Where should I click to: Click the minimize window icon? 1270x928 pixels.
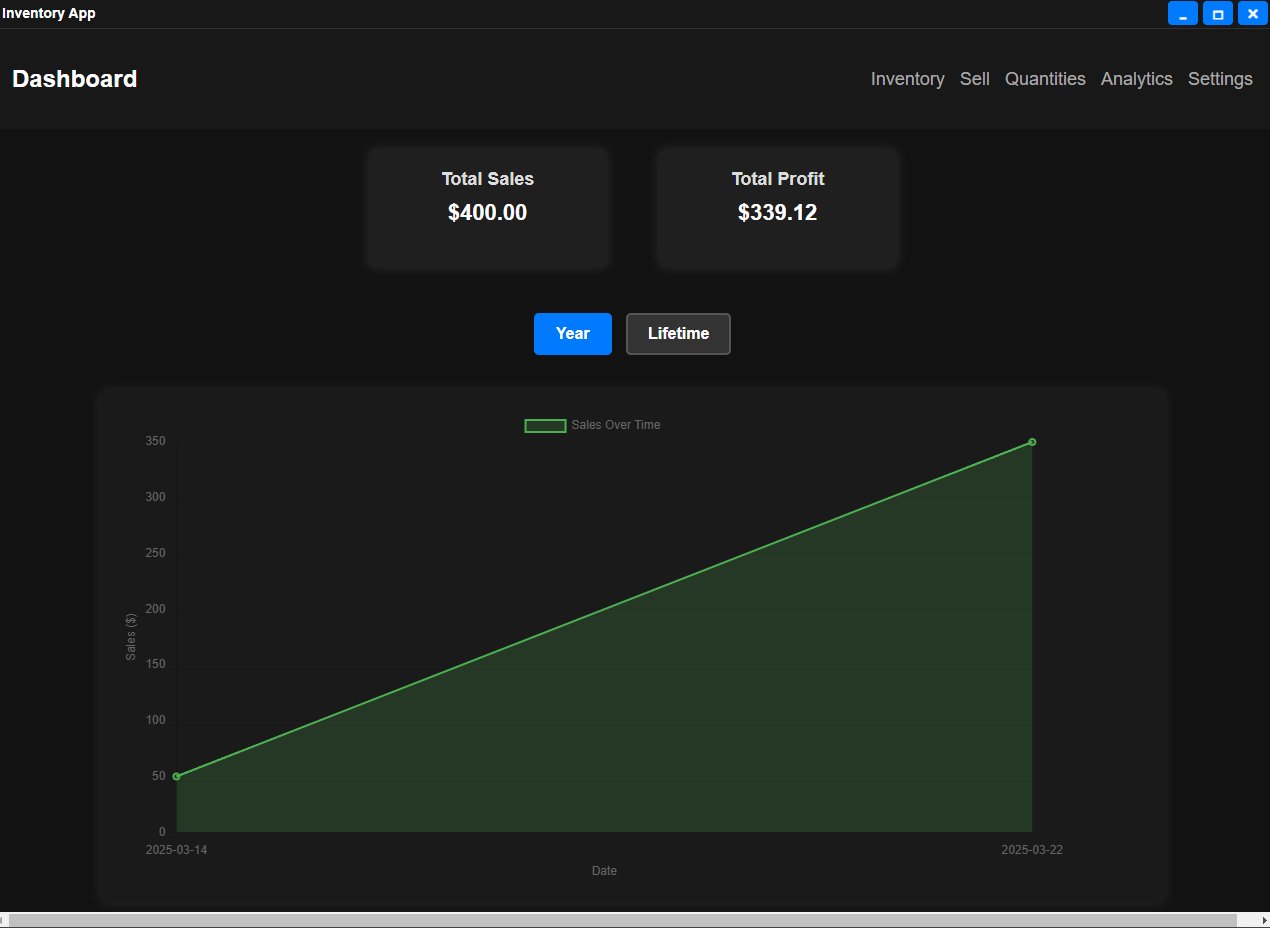[x=1182, y=13]
